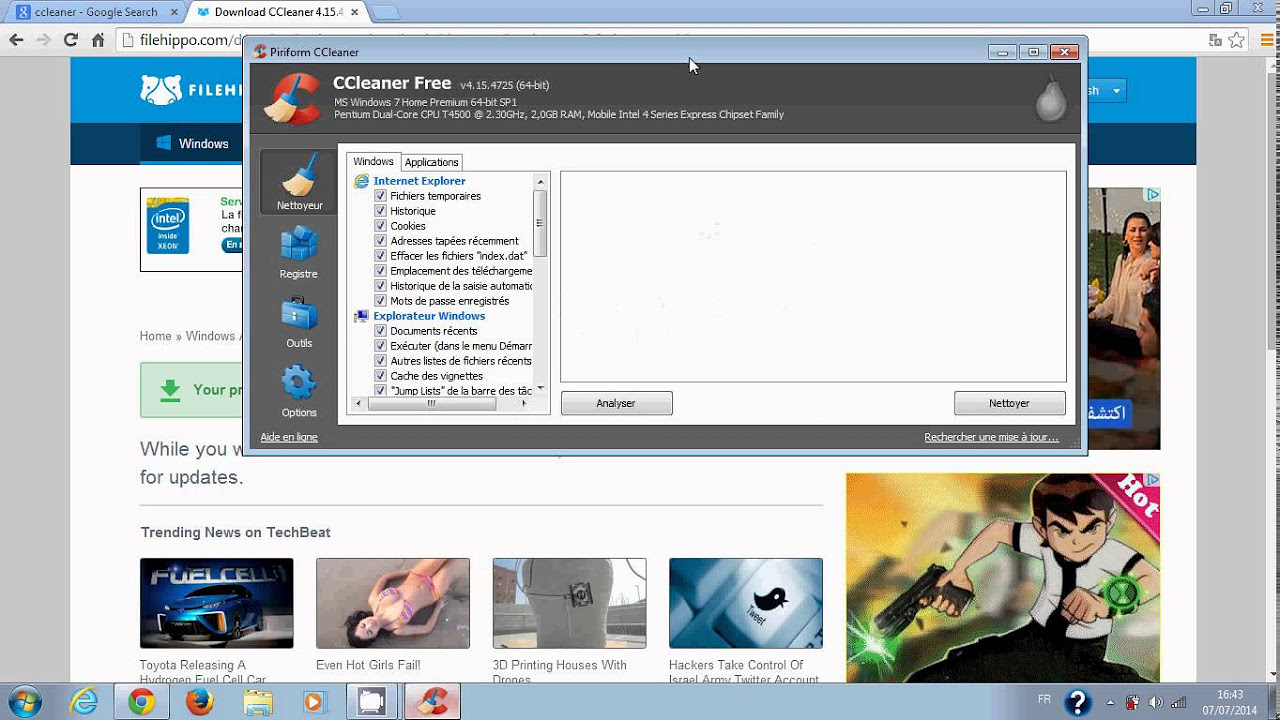Viewport: 1280px width, 720px height.
Task: Show hidden tray icons arrow
Action: (x=1109, y=702)
